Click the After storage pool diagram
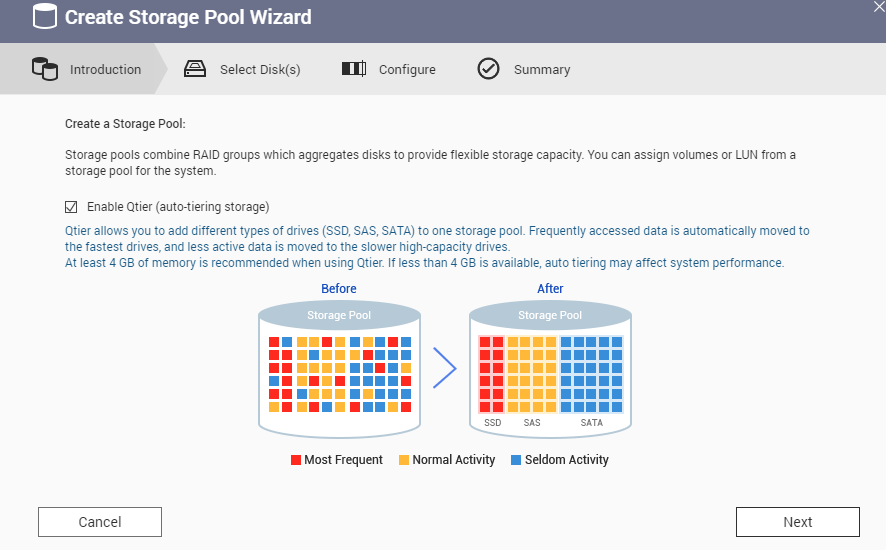Viewport: 886px width, 550px height. 550,368
